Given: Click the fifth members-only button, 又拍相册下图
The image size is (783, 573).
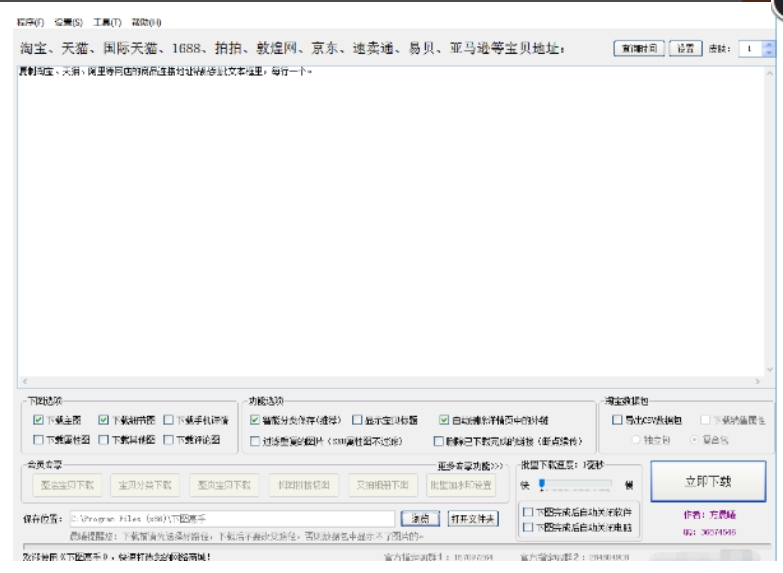Looking at the screenshot, I should click(383, 485).
